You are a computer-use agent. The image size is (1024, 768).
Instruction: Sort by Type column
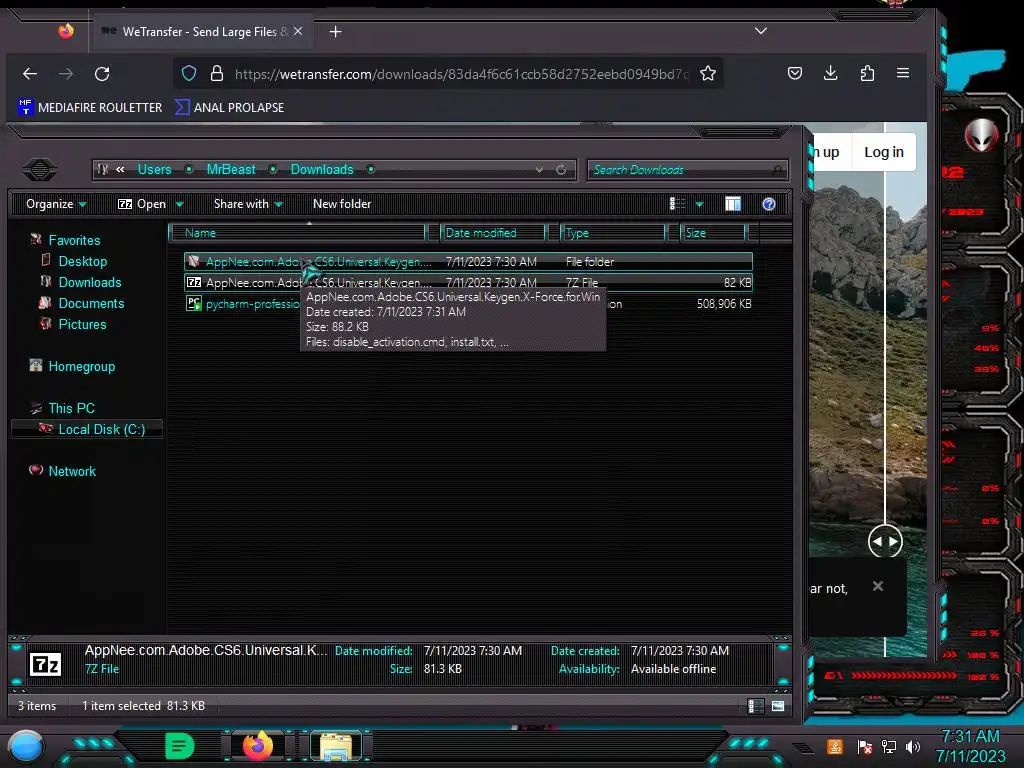pos(613,232)
